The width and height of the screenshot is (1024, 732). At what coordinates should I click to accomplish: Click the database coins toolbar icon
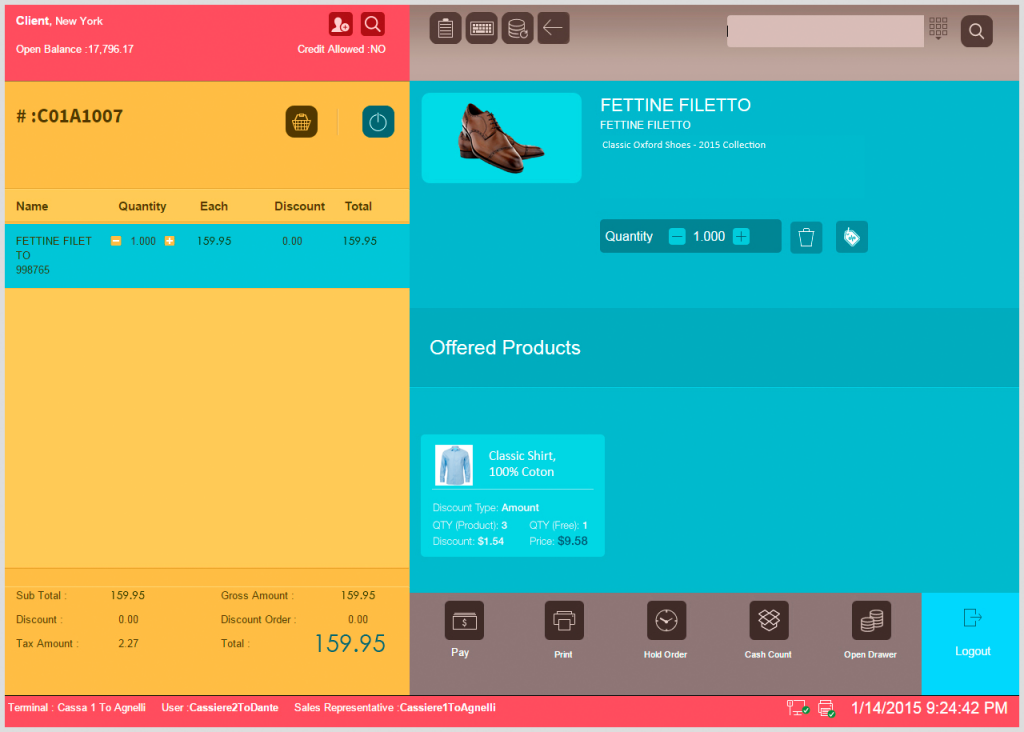point(517,28)
